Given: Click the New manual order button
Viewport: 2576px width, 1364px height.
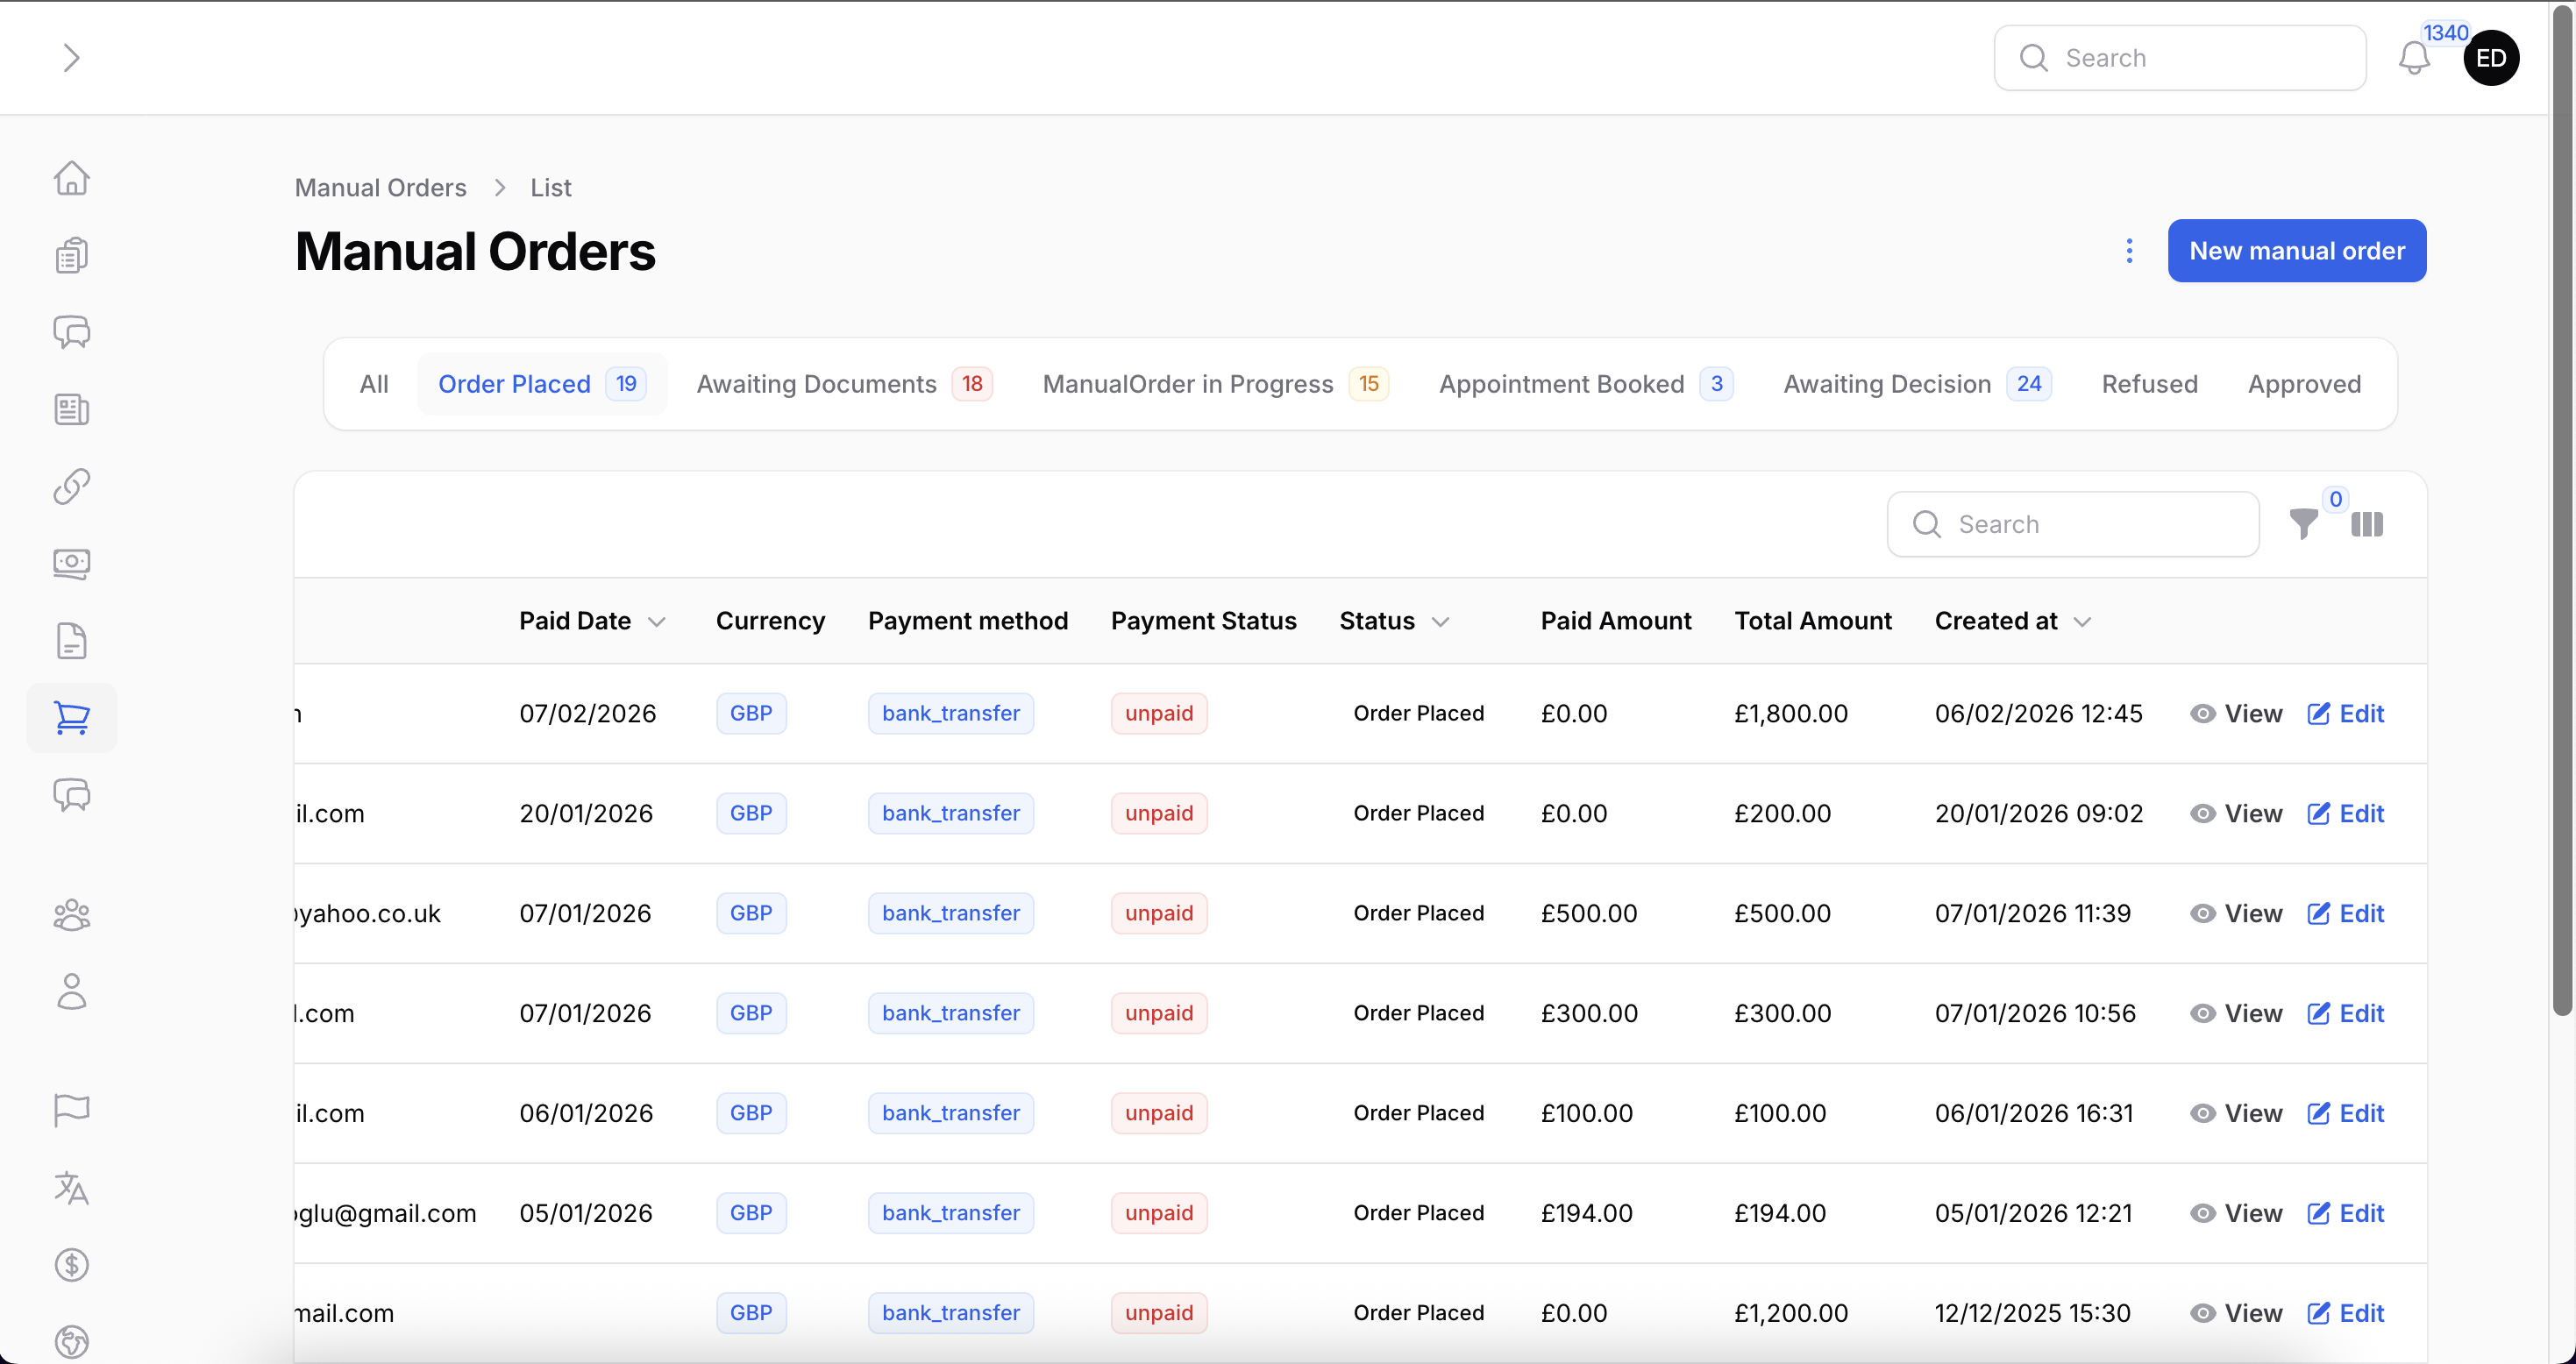Looking at the screenshot, I should [2296, 251].
